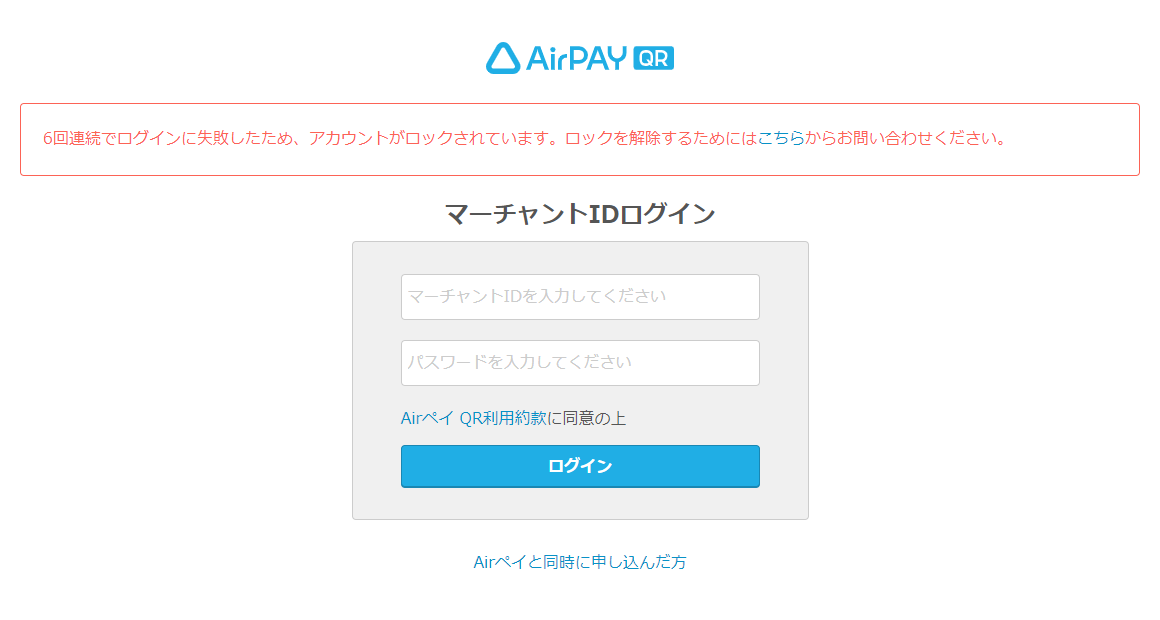Viewport: 1160px width, 620px height.
Task: Click the に同意の上 text
Action: [x=587, y=418]
